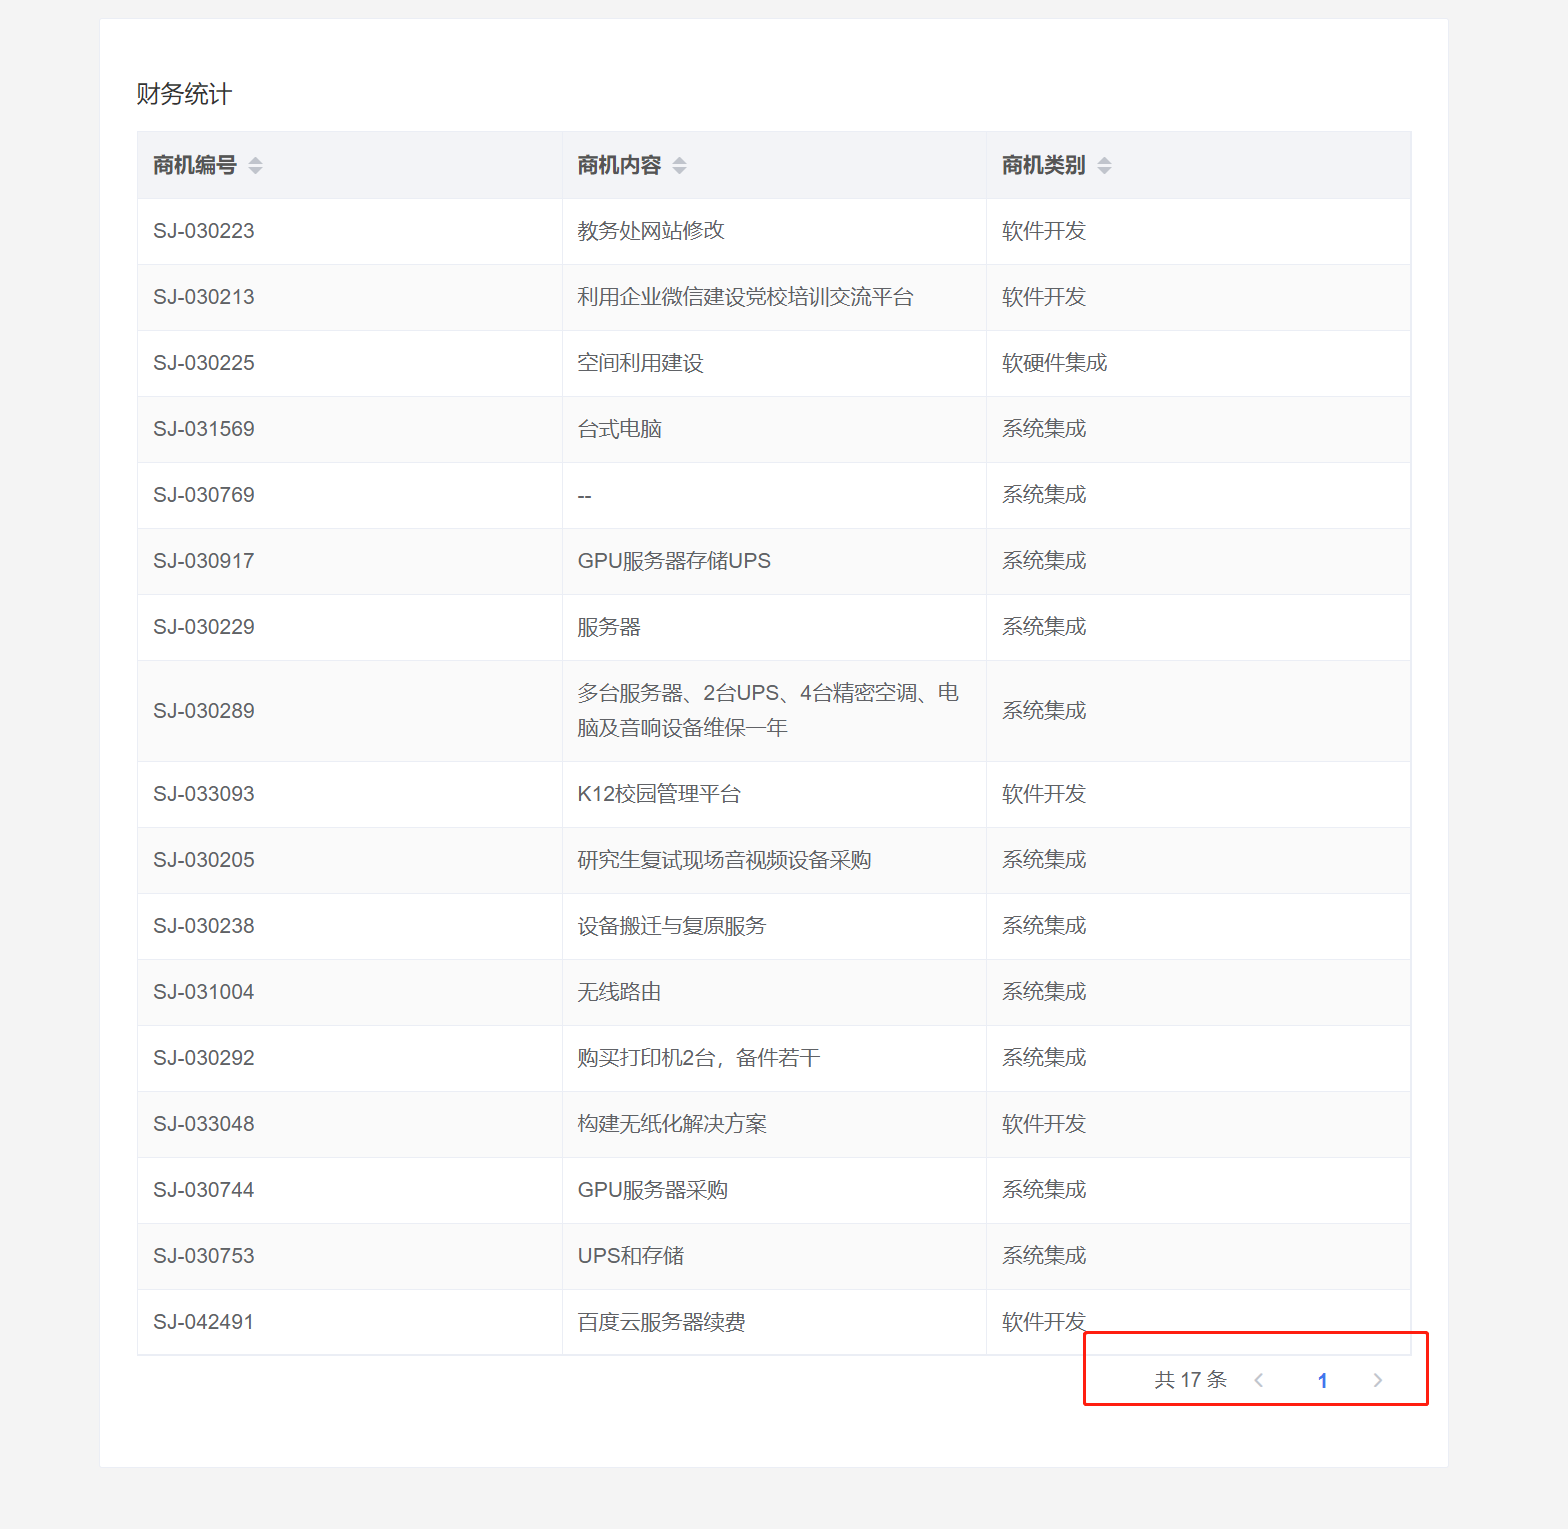This screenshot has width=1568, height=1529.
Task: Select cell SJ-030292
Action: tap(350, 1058)
